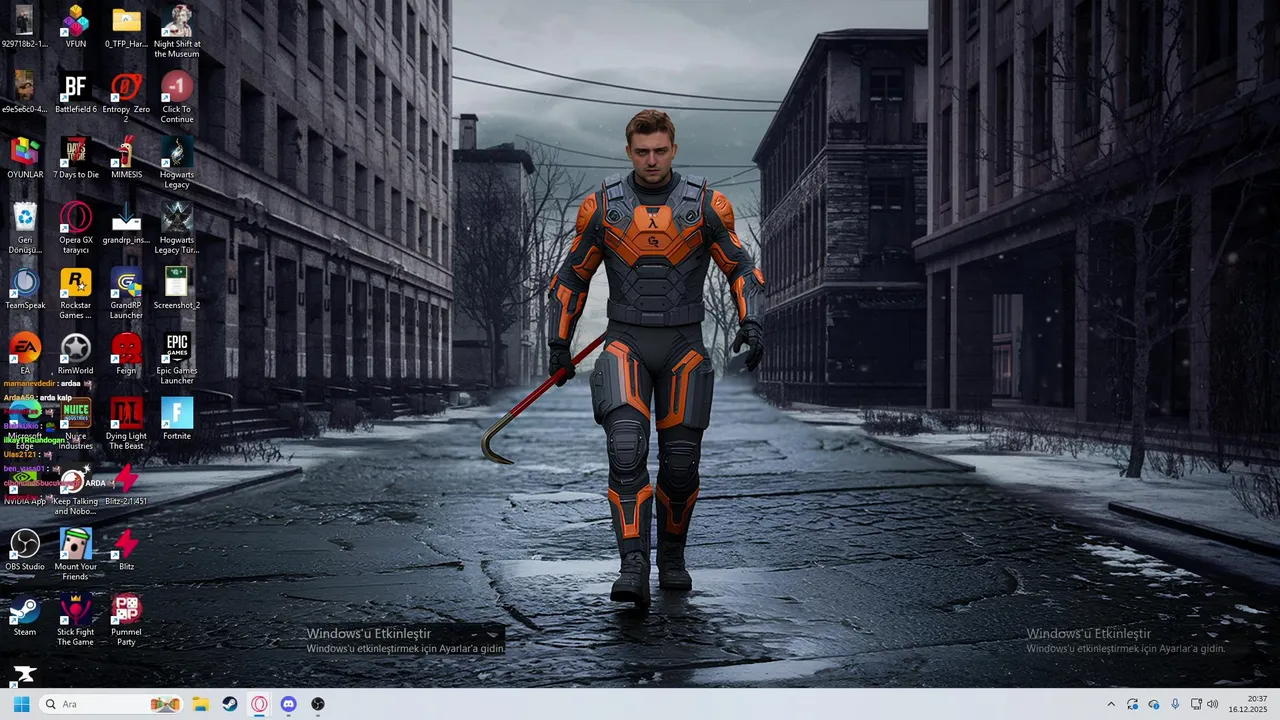Viewport: 1280px width, 720px height.
Task: Open Hogwarts Legacy Tür... shortcut
Action: [x=177, y=228]
